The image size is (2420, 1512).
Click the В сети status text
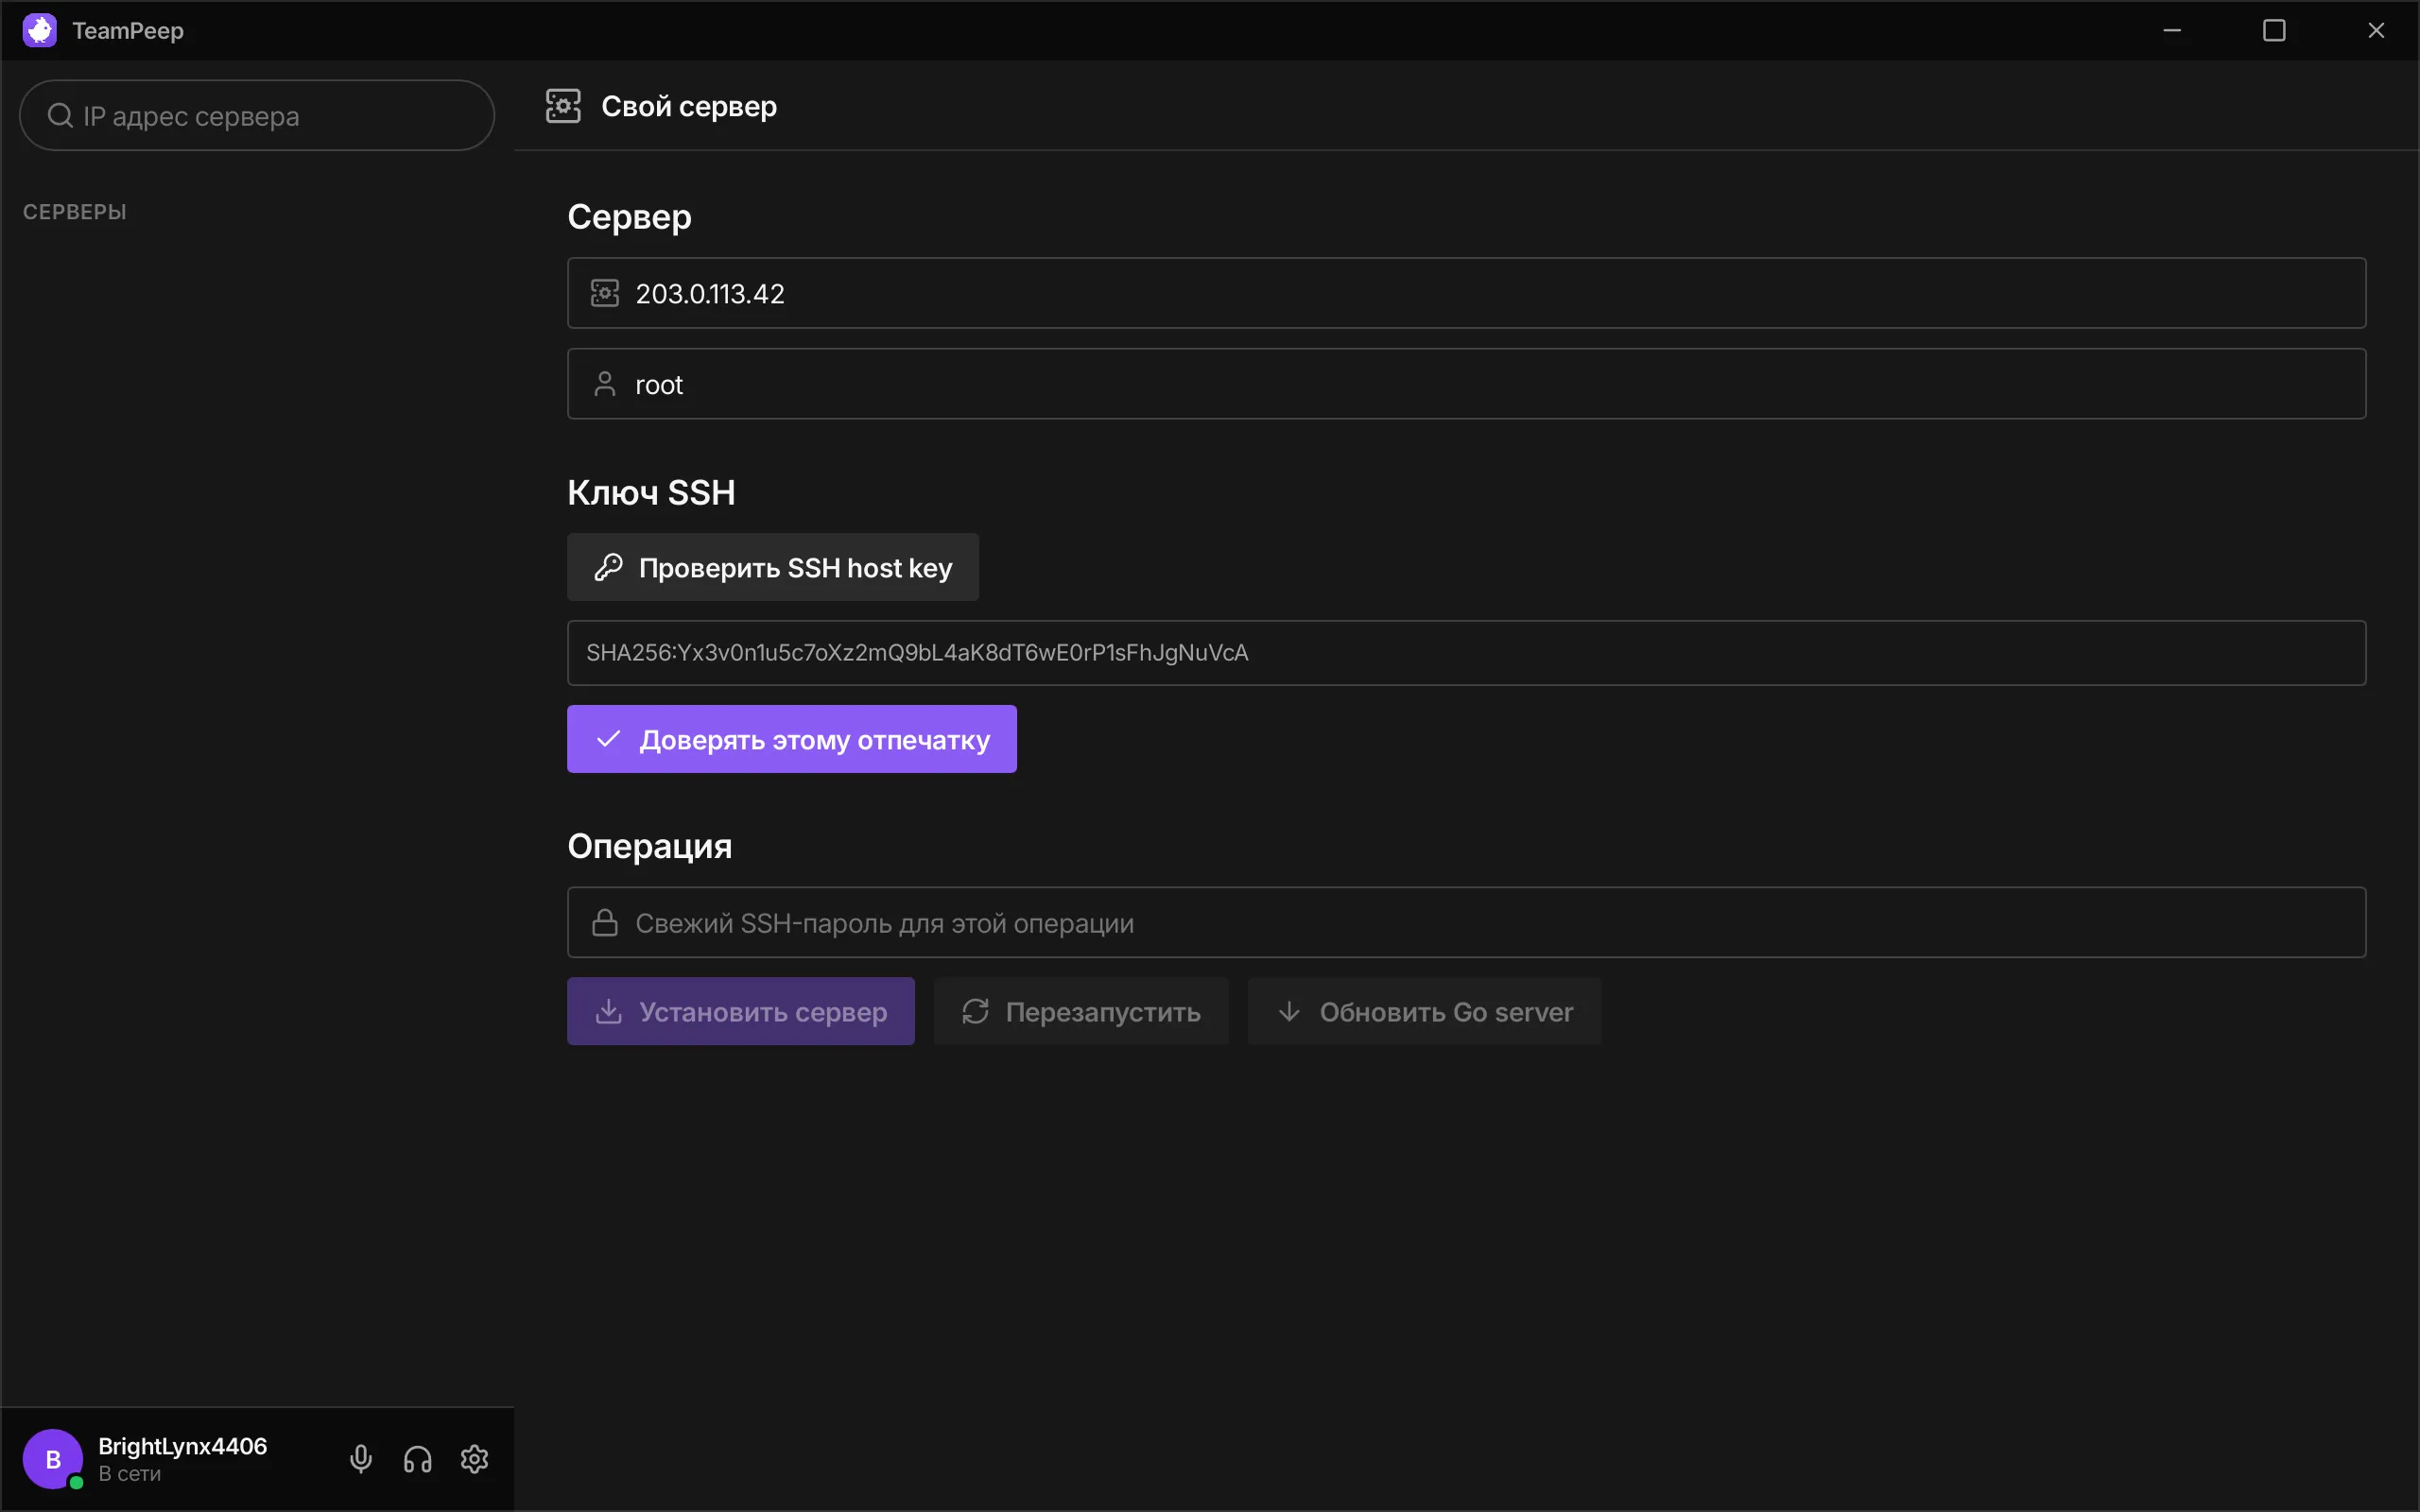130,1474
